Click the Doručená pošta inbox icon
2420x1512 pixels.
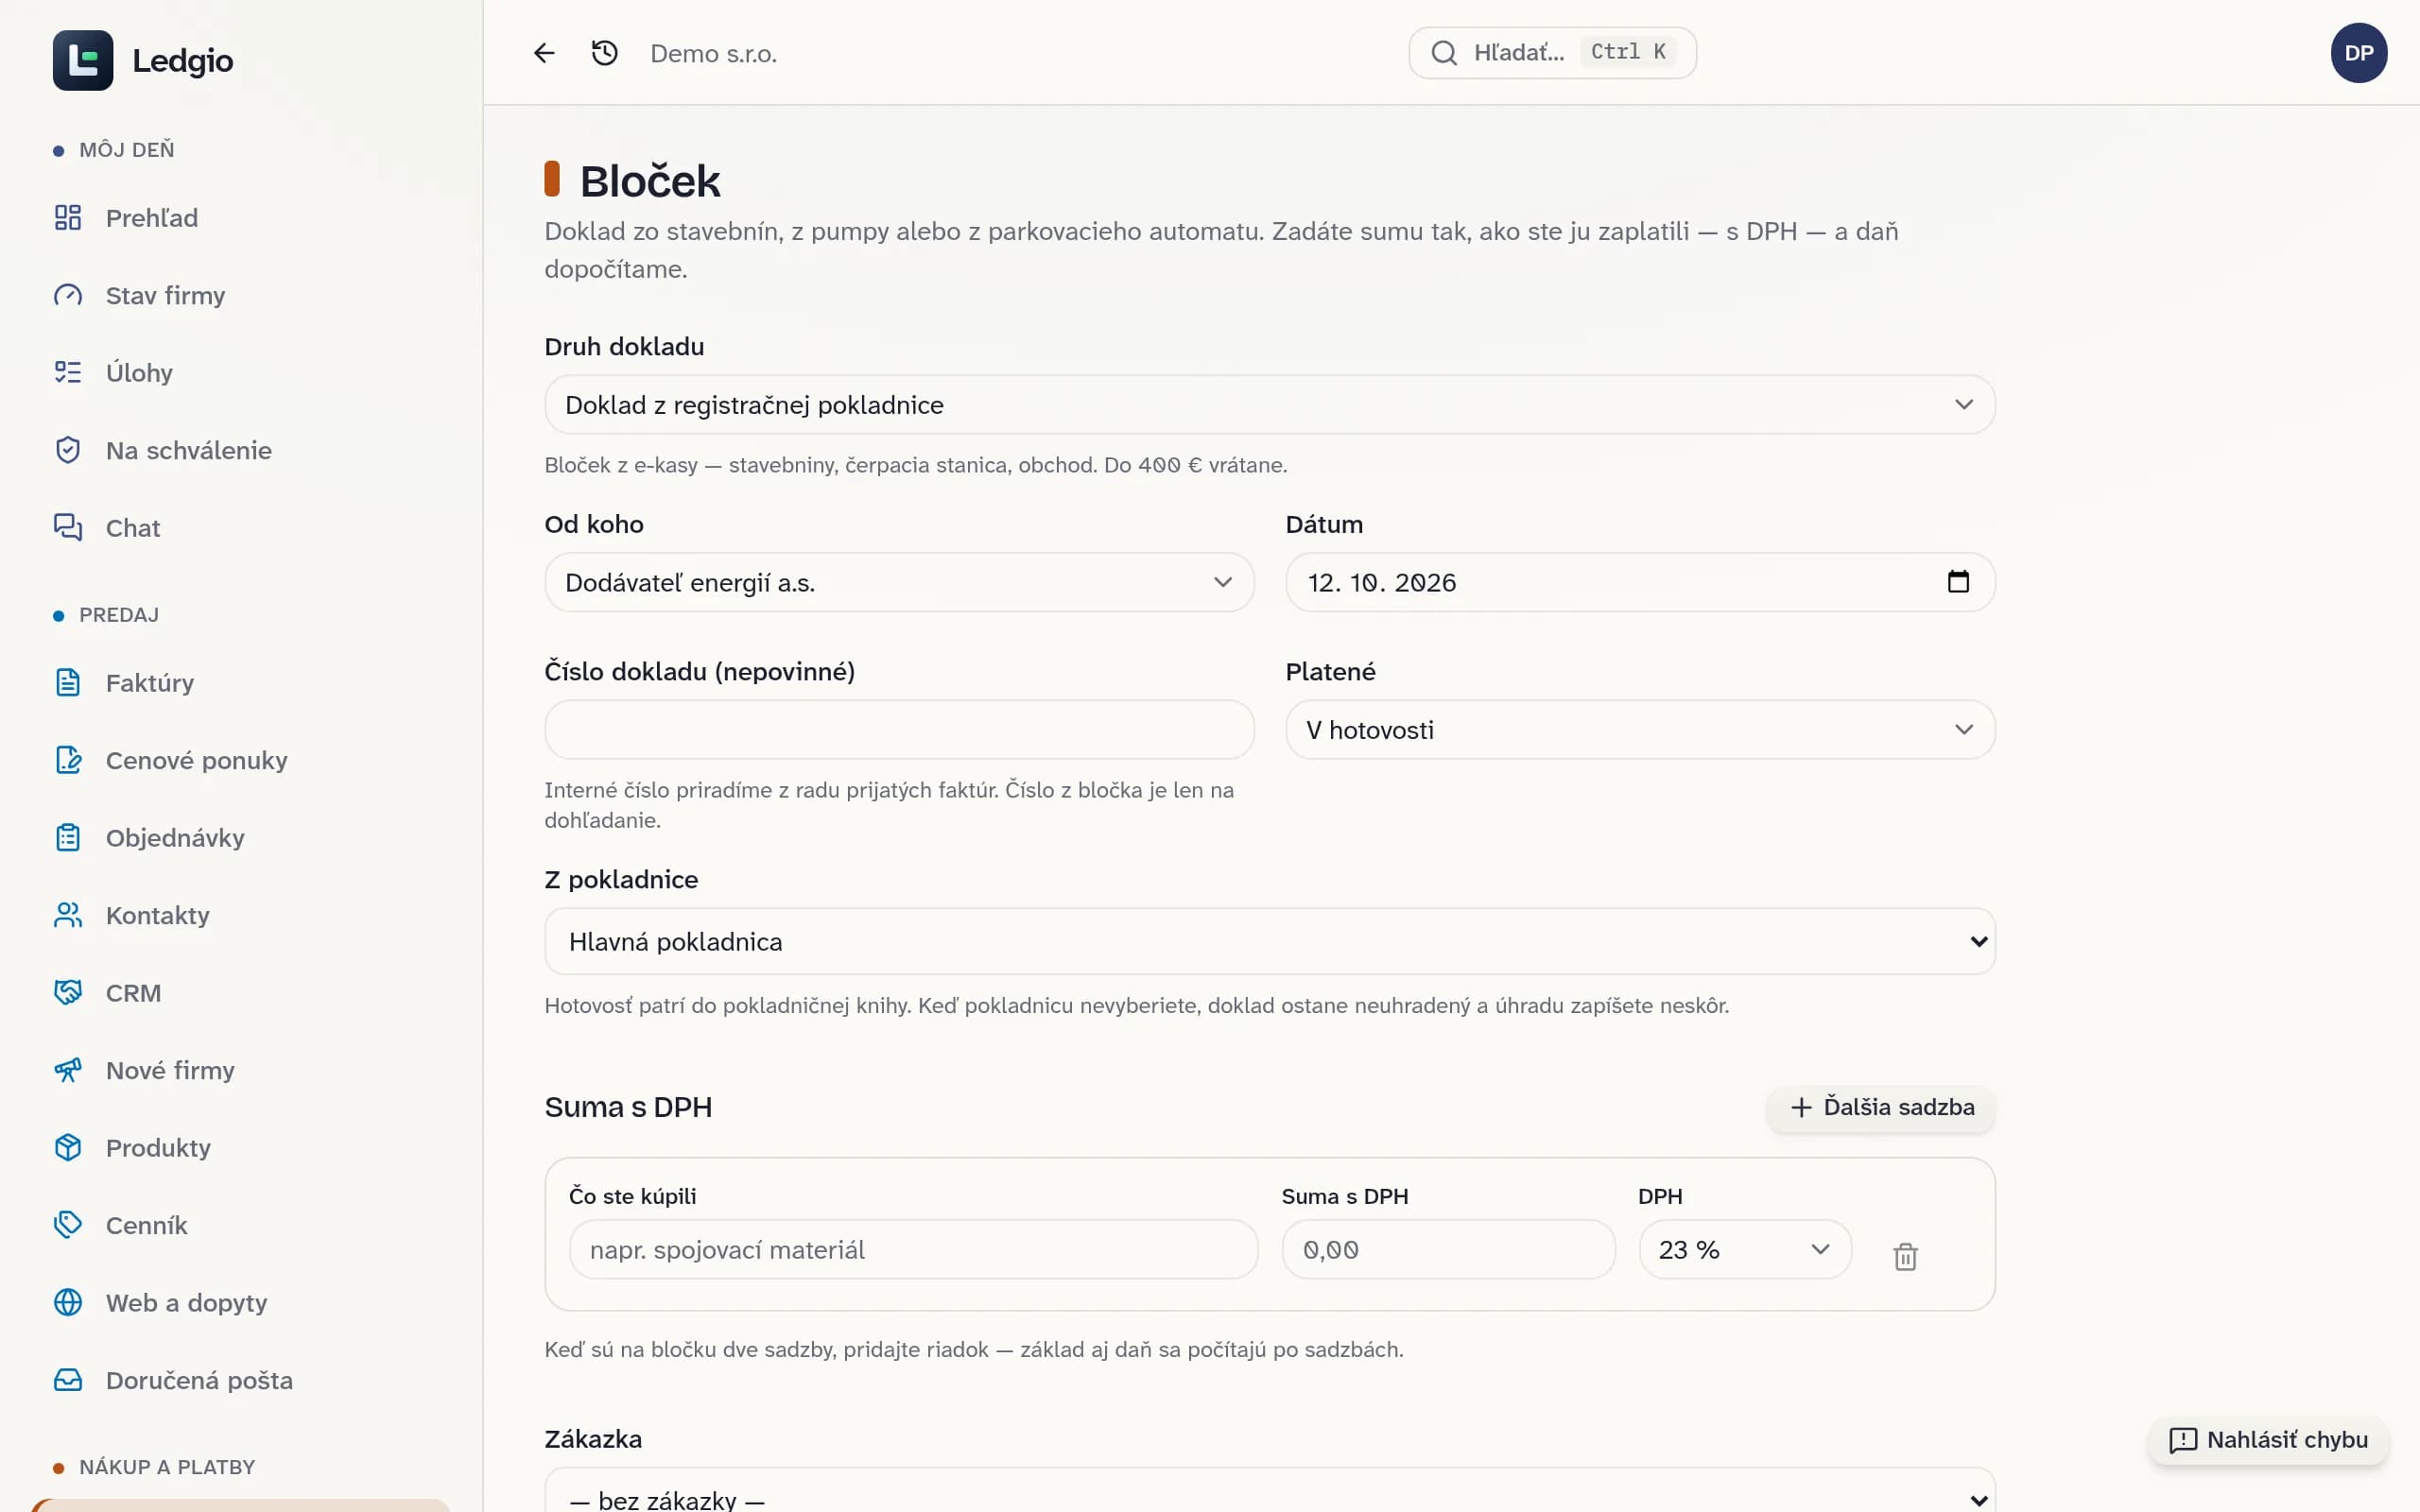click(x=68, y=1380)
